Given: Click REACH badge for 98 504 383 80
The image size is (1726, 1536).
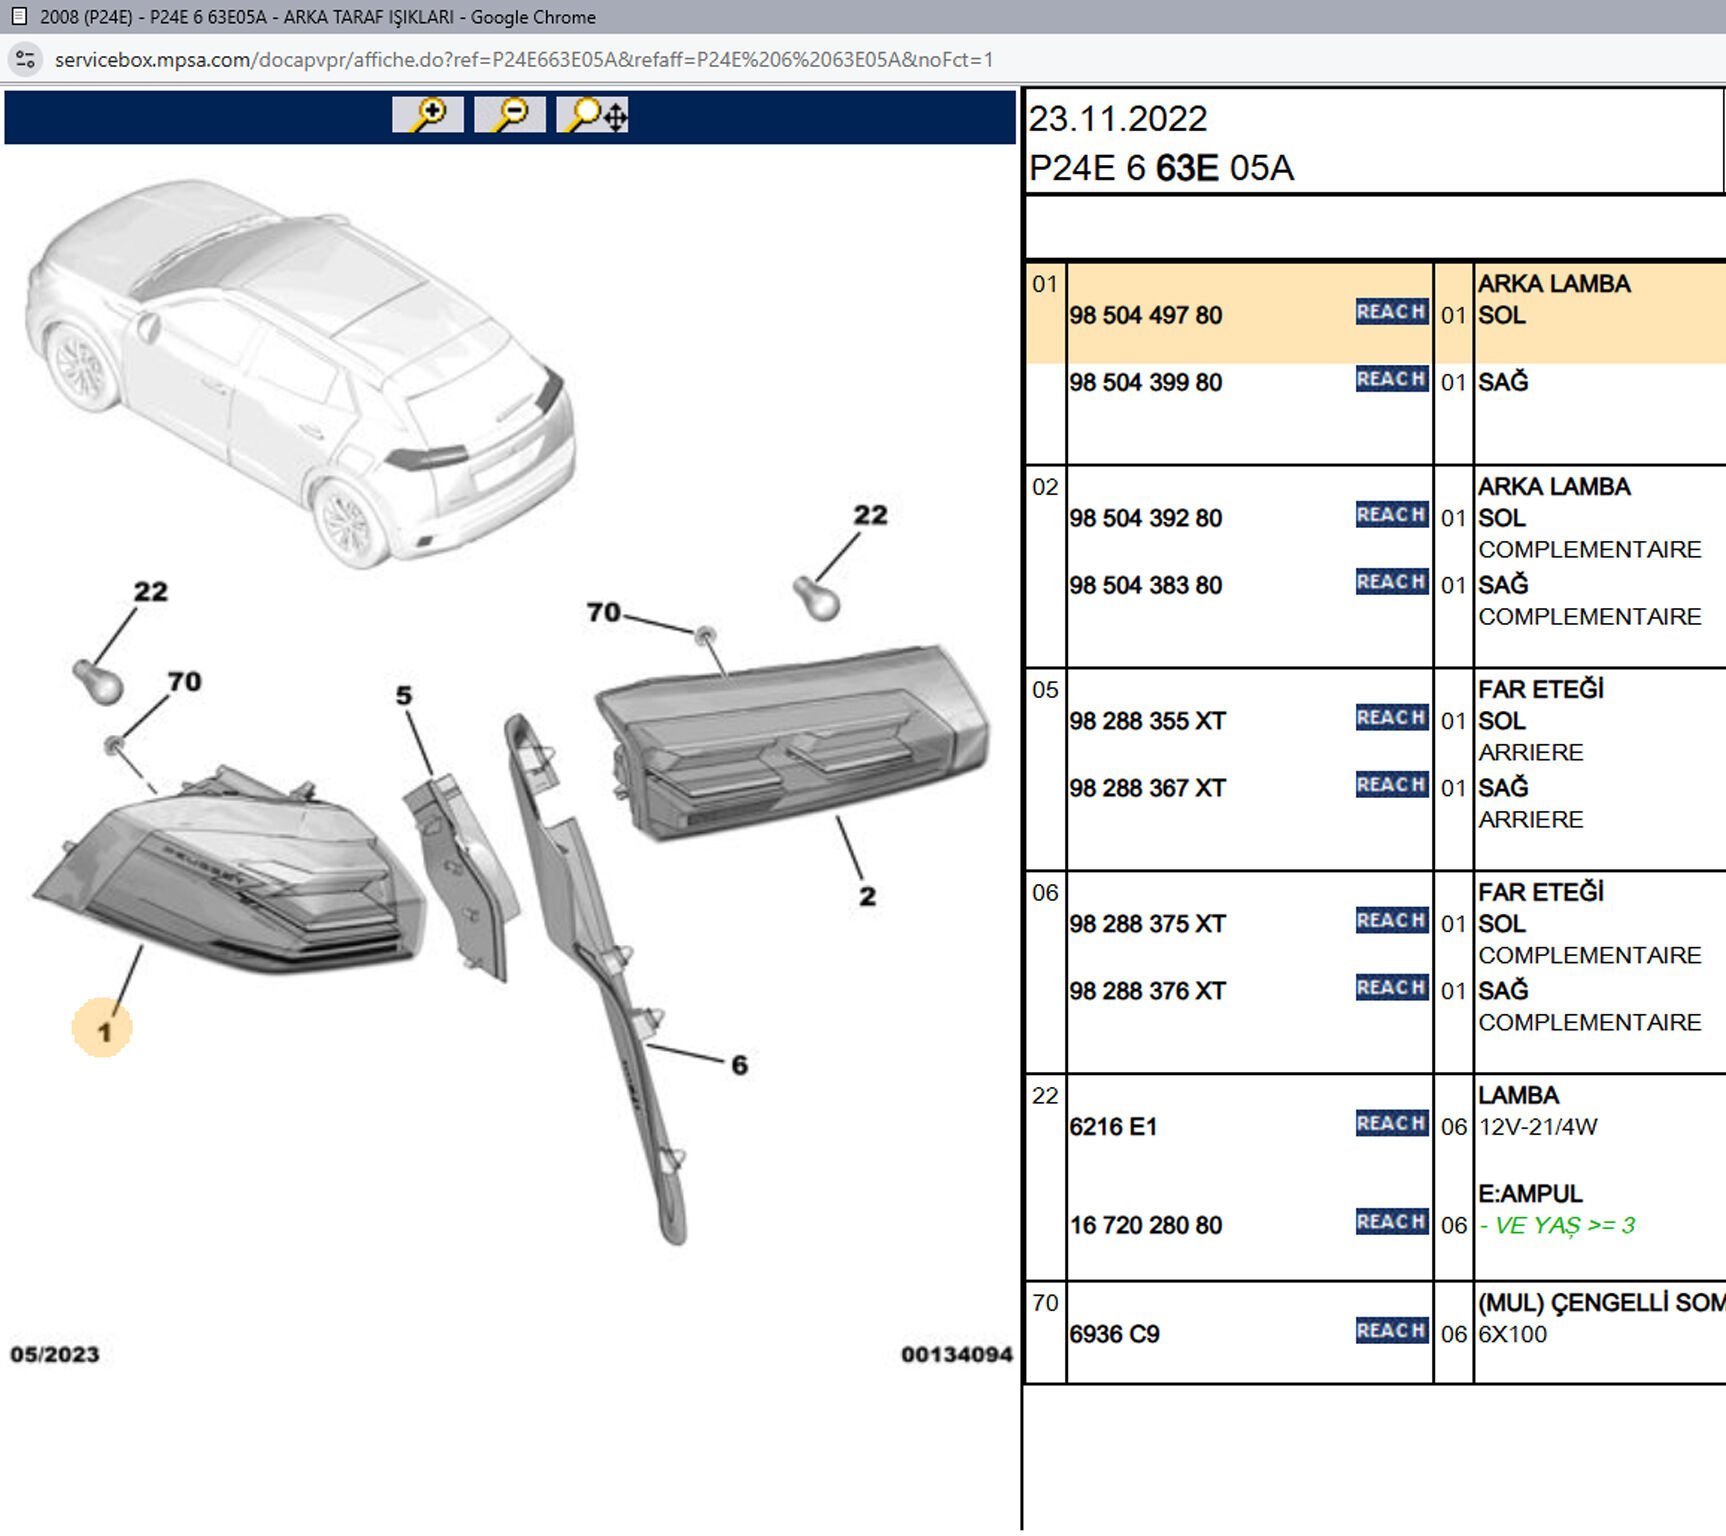Looking at the screenshot, I should 1391,582.
